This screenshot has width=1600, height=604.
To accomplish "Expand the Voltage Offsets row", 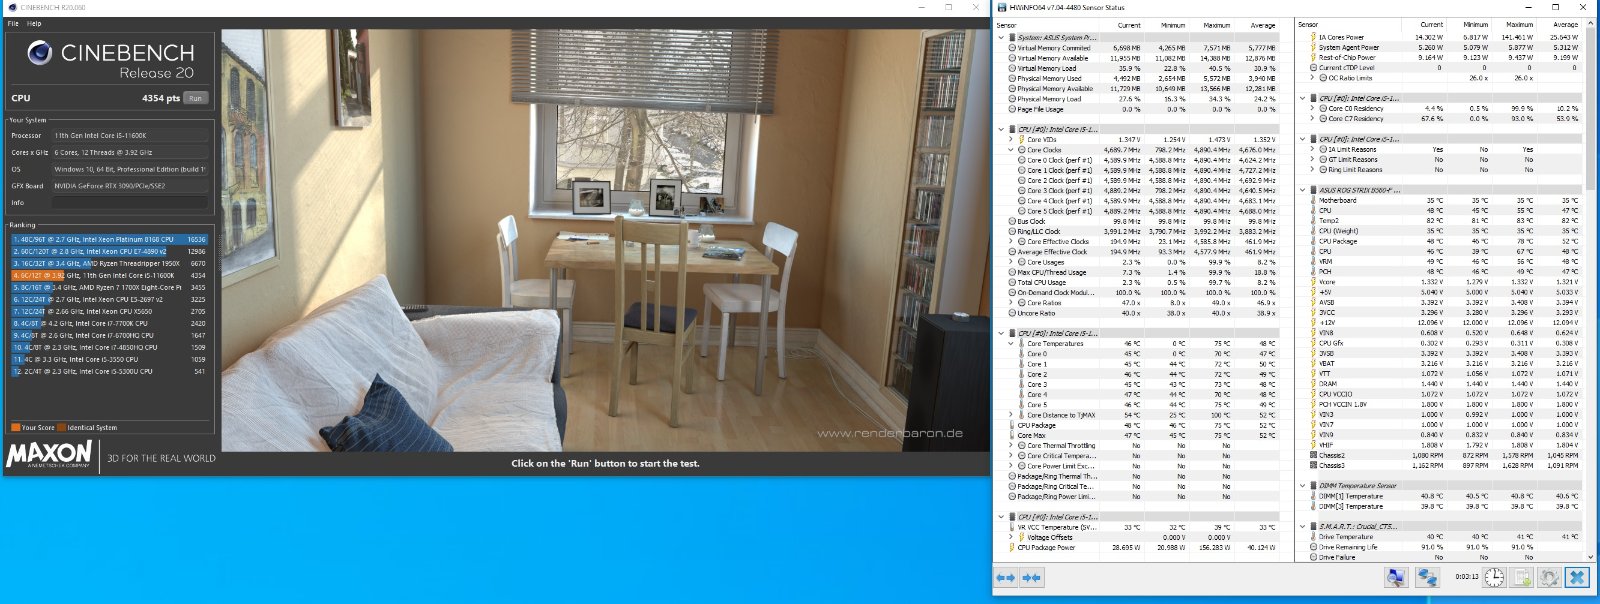I will click(1011, 537).
